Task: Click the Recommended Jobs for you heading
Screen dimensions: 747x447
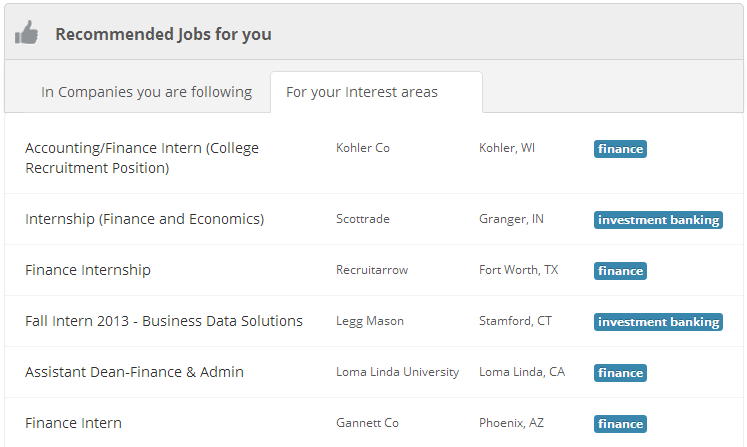Action: click(x=163, y=34)
